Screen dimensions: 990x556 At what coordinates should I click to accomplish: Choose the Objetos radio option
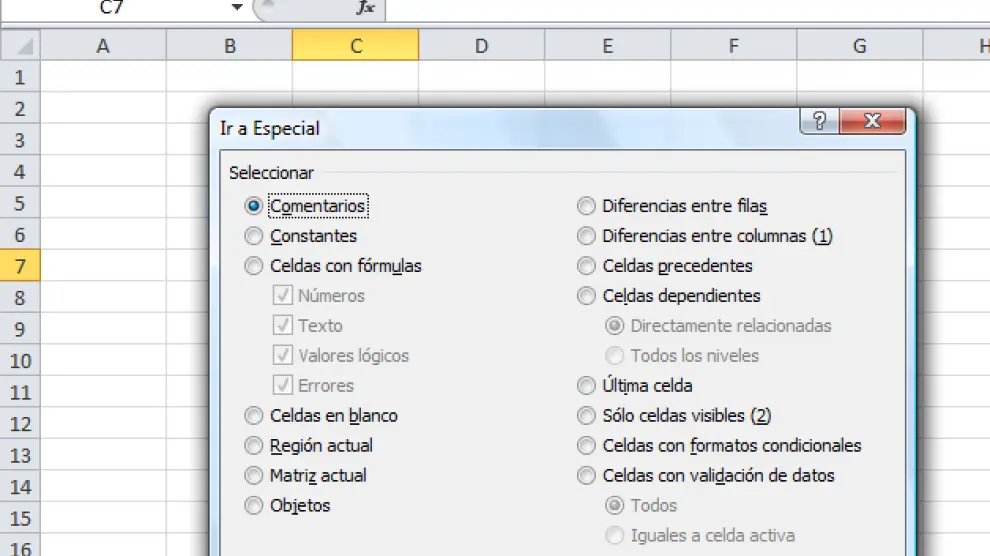pyautogui.click(x=254, y=506)
